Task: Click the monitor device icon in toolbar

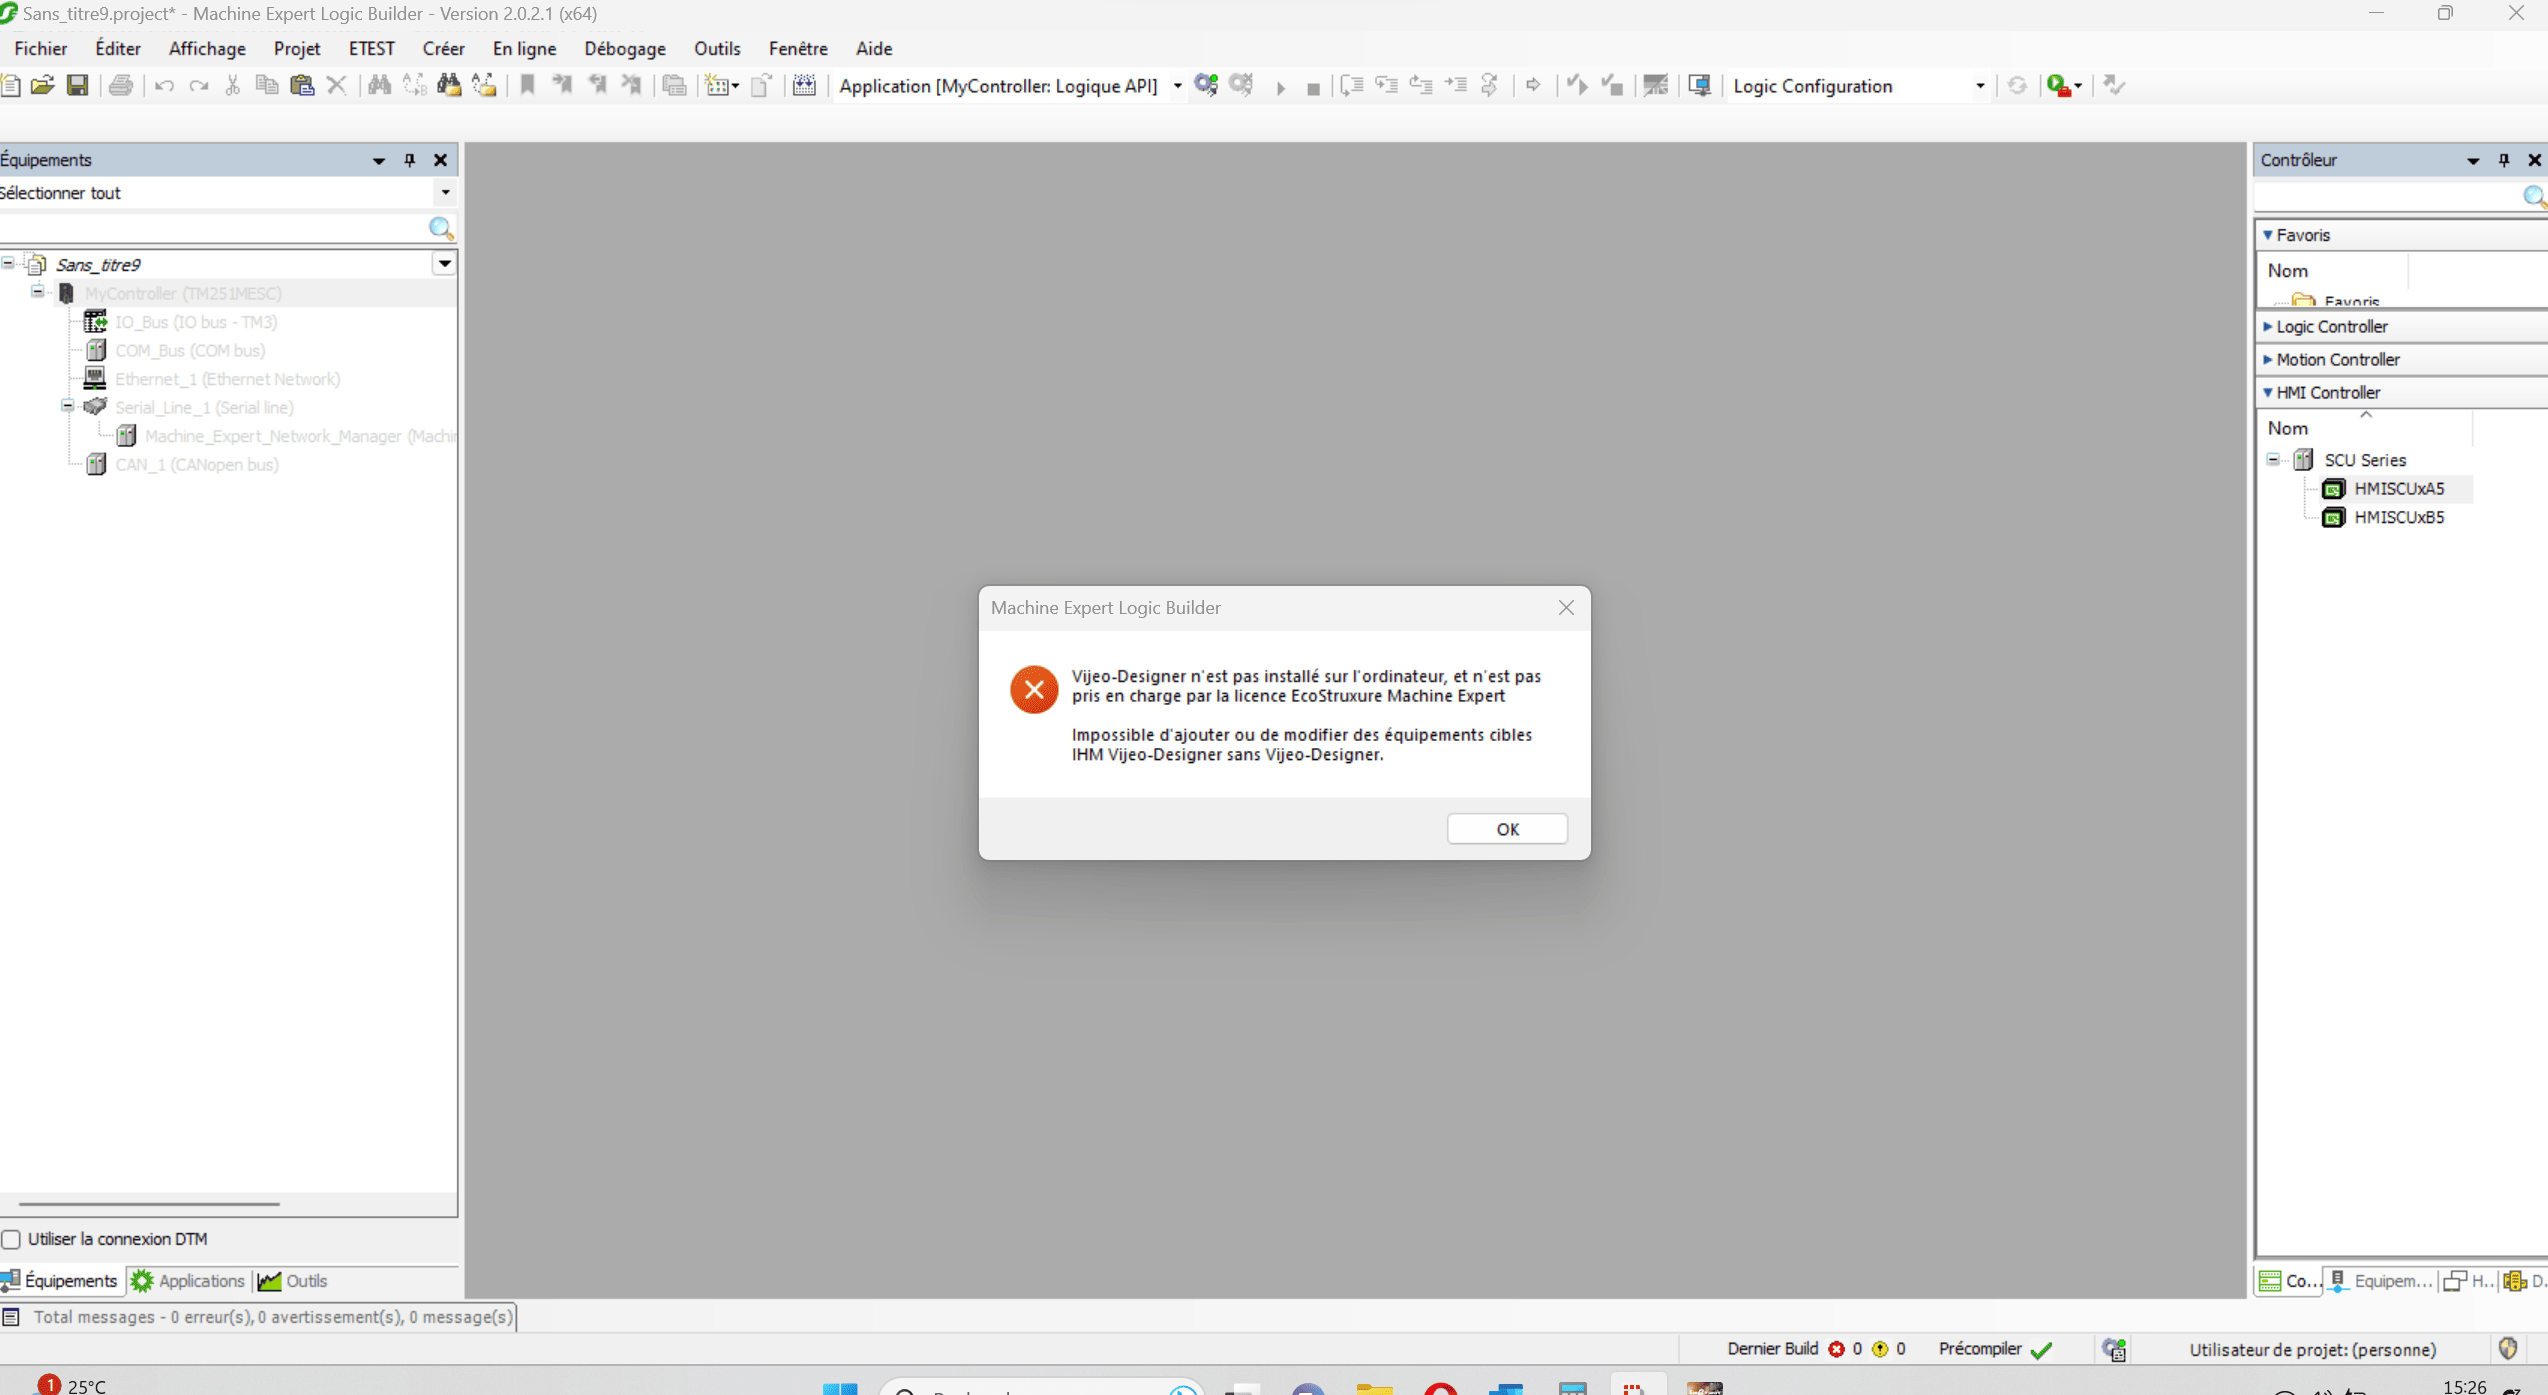Action: [x=1699, y=86]
